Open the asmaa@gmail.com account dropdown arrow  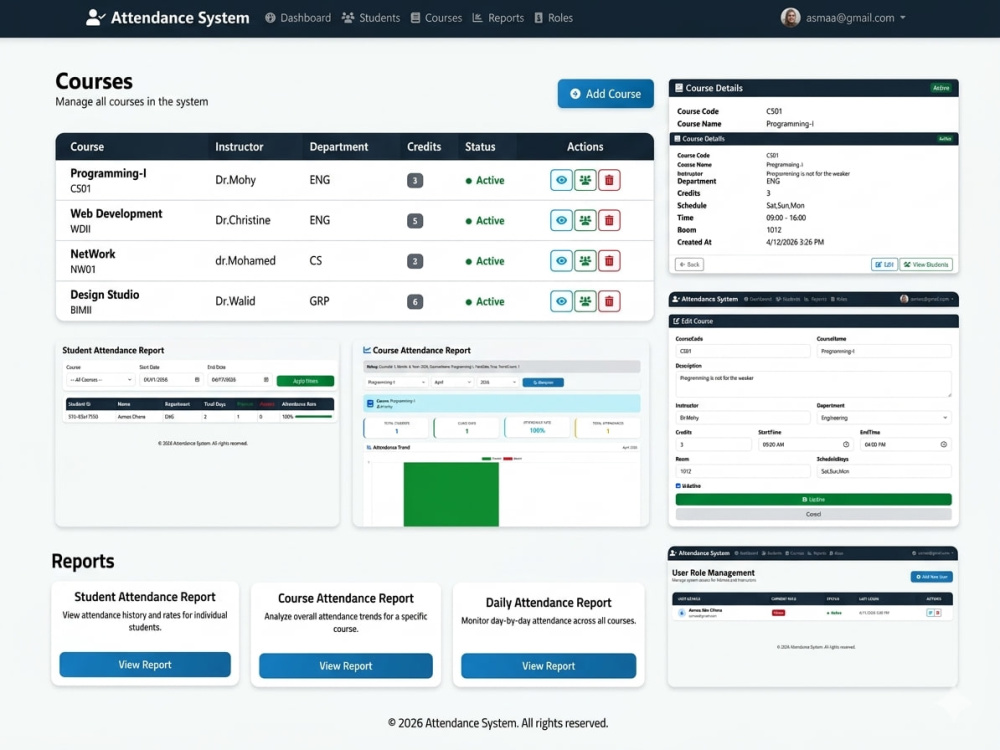pos(902,18)
